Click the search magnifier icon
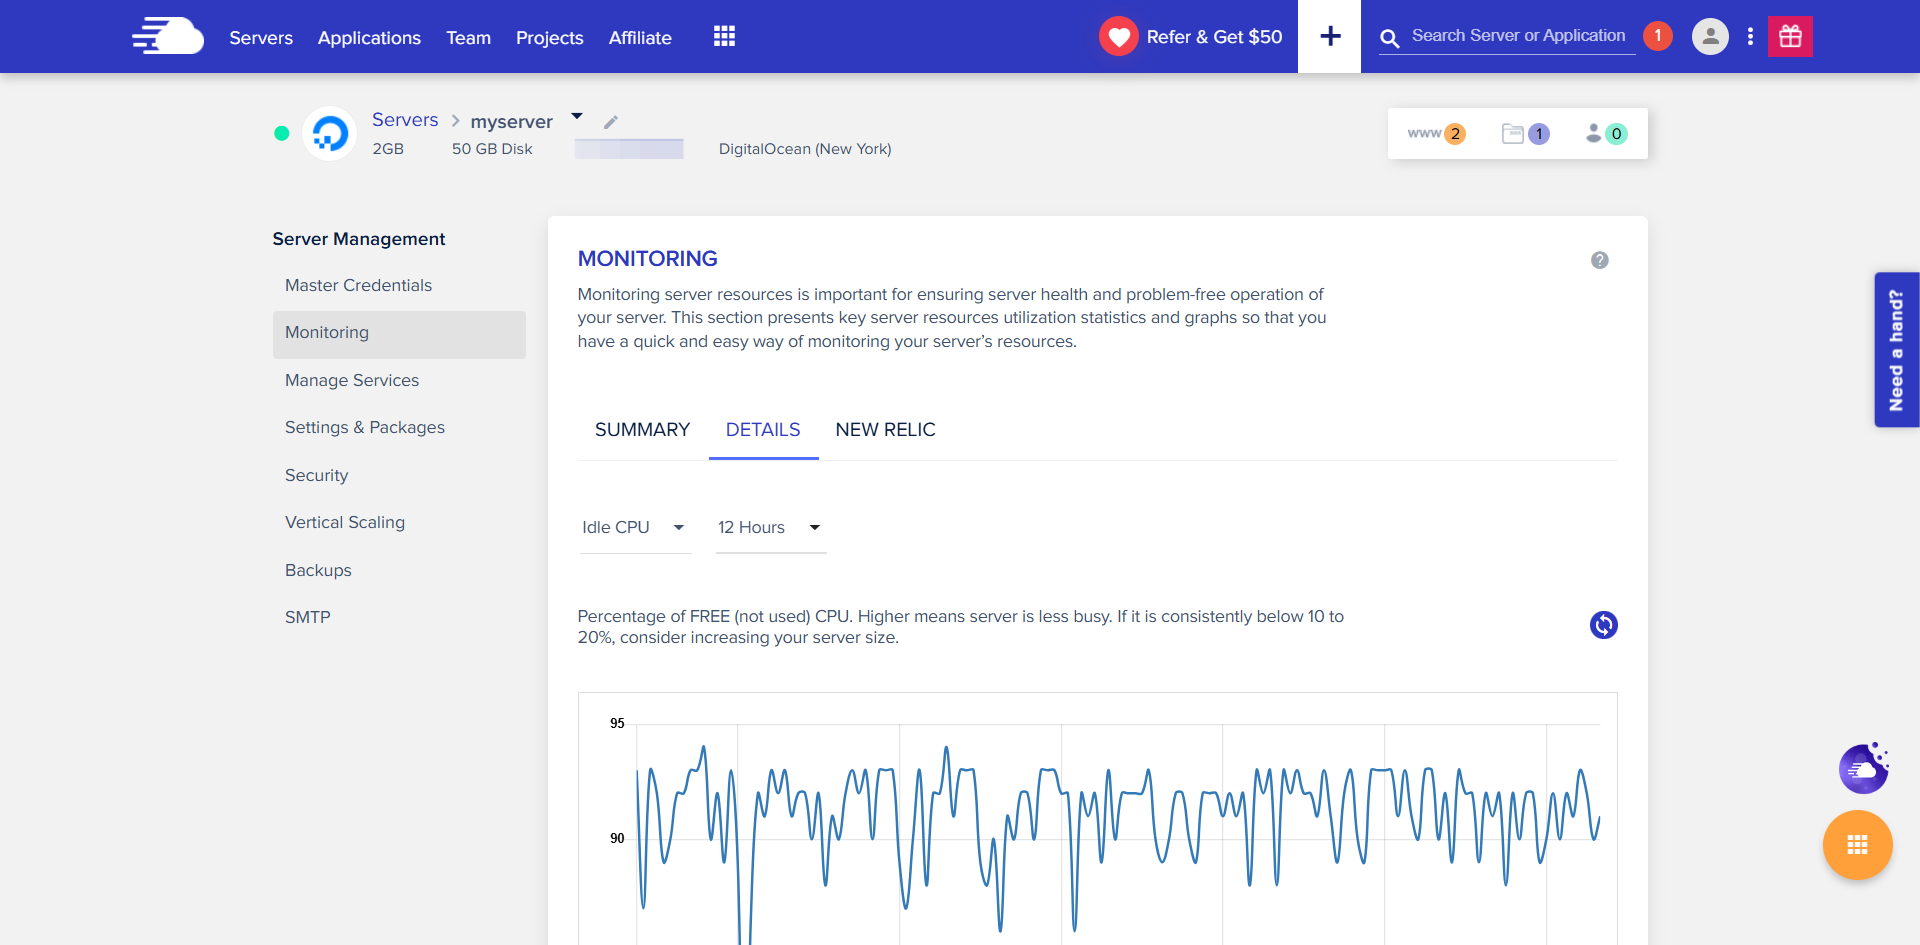1920x945 pixels. point(1389,38)
